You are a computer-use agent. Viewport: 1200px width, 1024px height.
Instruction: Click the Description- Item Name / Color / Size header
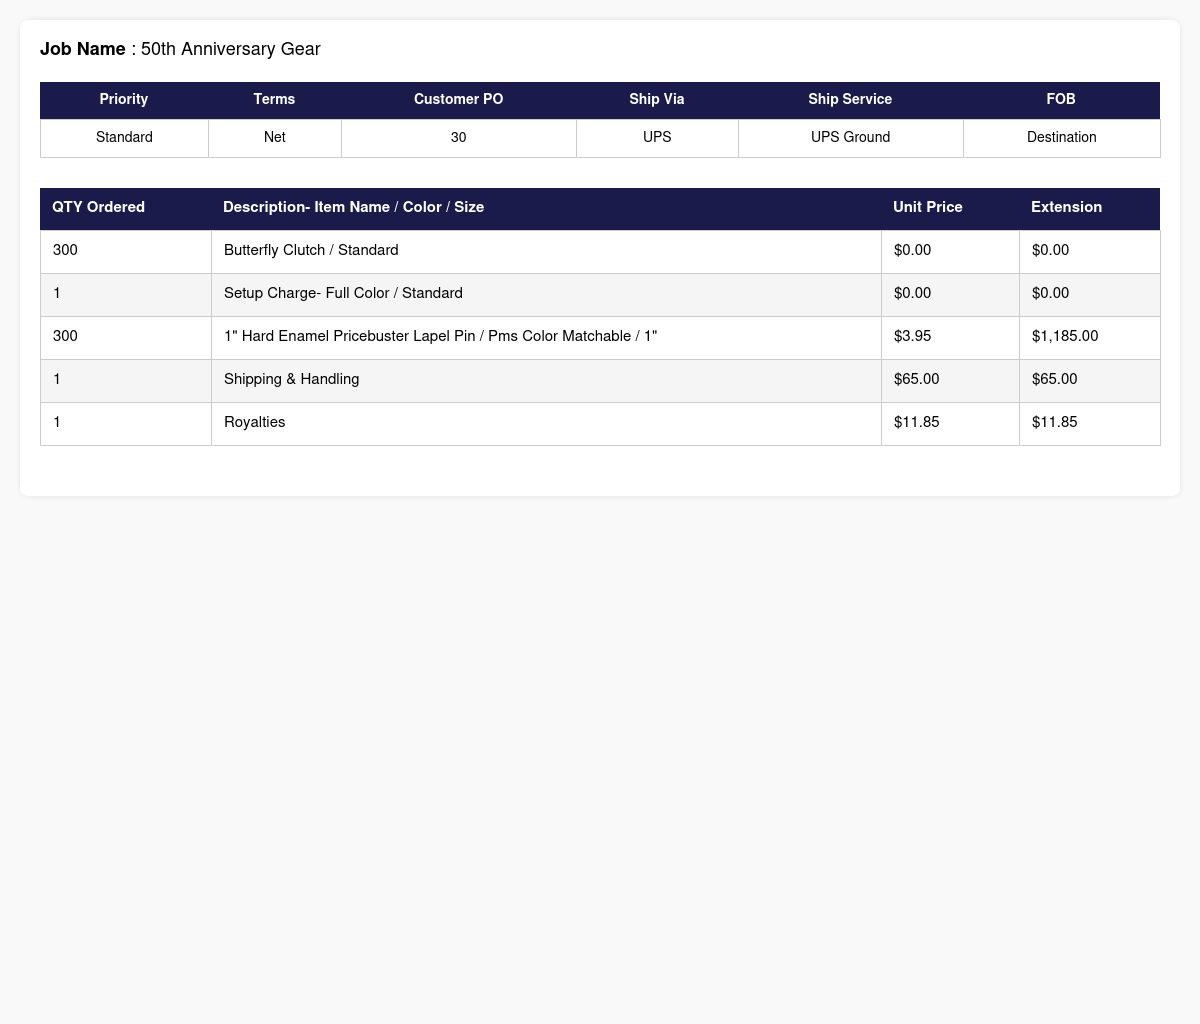tap(546, 208)
